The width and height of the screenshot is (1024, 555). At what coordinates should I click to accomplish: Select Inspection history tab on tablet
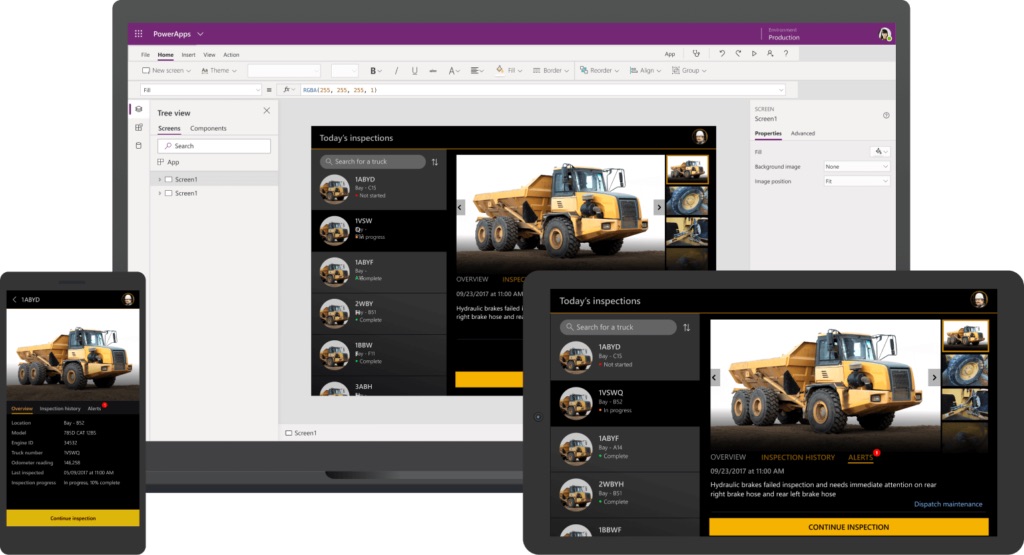click(x=798, y=458)
